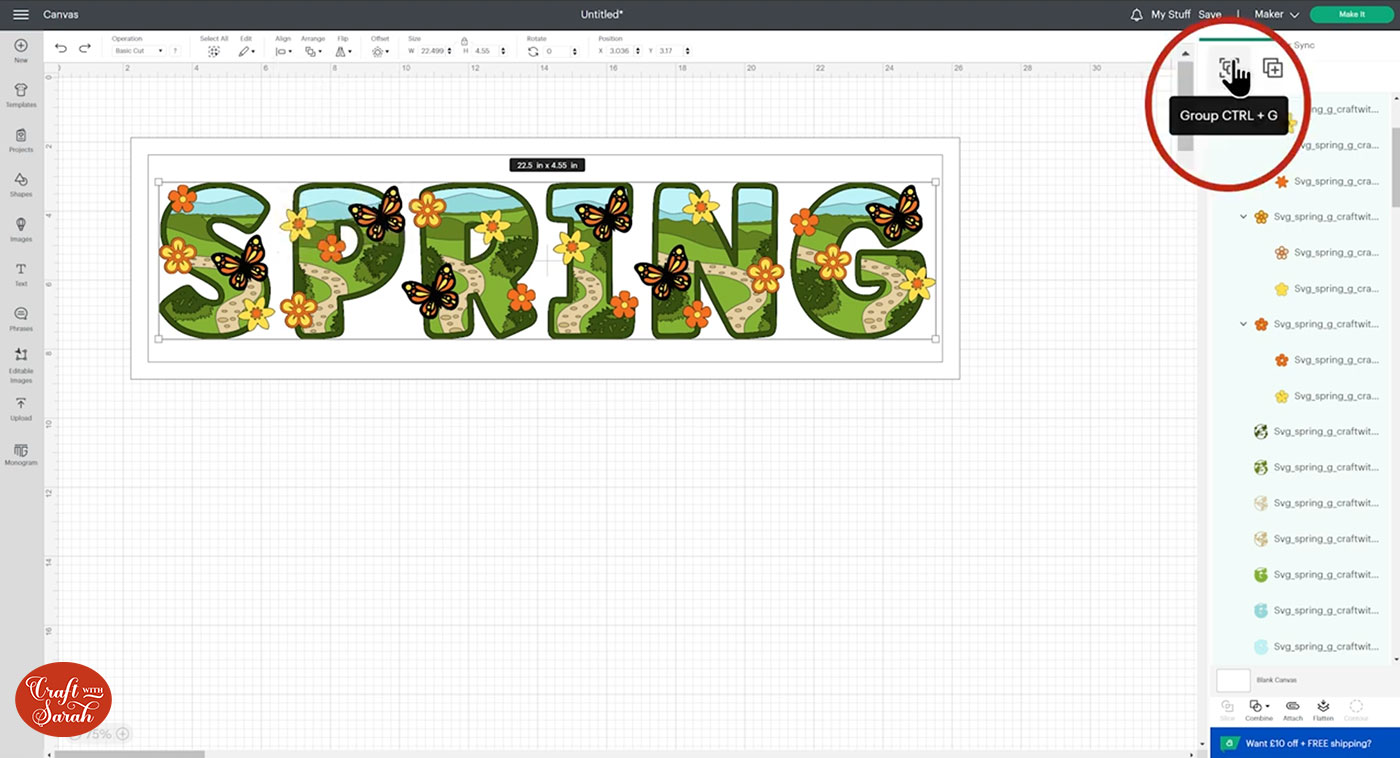Click the Height size field

pos(487,51)
